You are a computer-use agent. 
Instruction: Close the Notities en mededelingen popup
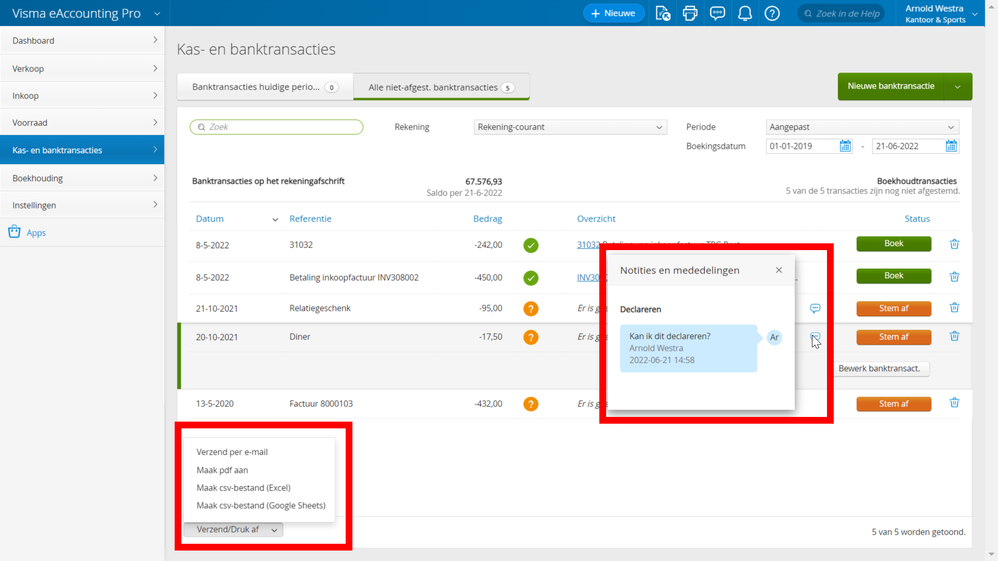click(x=779, y=270)
